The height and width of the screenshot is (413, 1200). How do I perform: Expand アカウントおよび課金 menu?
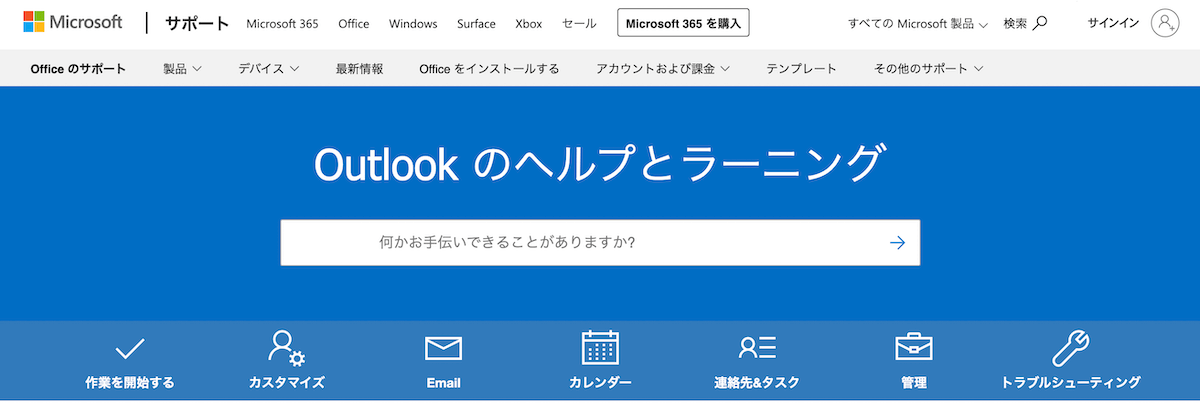[x=663, y=69]
